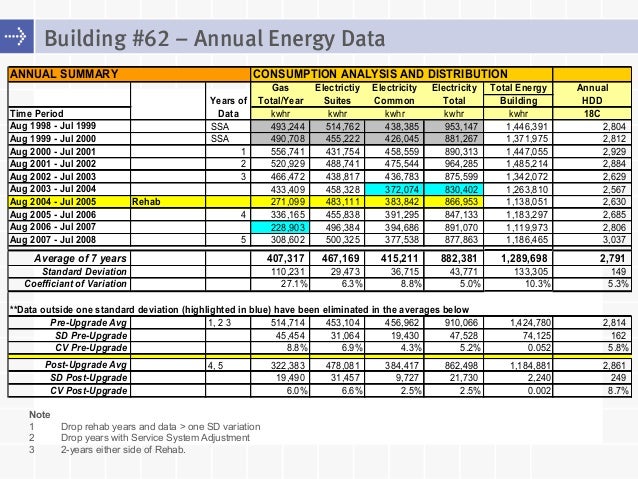The image size is (638, 479).
Task: Click note 'Drop rehab years and data > one SD variation'
Action: click(161, 427)
